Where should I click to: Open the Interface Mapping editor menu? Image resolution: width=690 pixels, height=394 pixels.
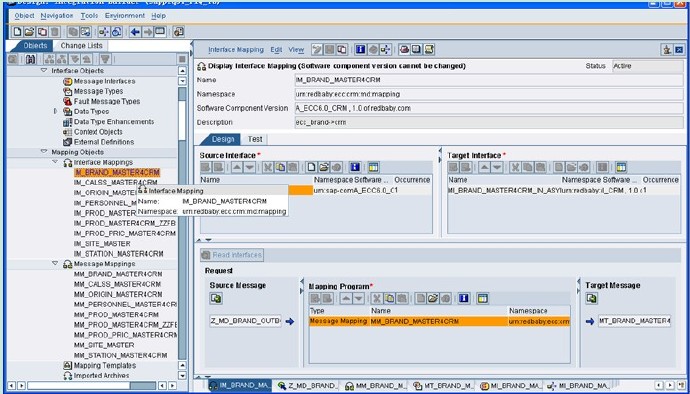[x=236, y=50]
